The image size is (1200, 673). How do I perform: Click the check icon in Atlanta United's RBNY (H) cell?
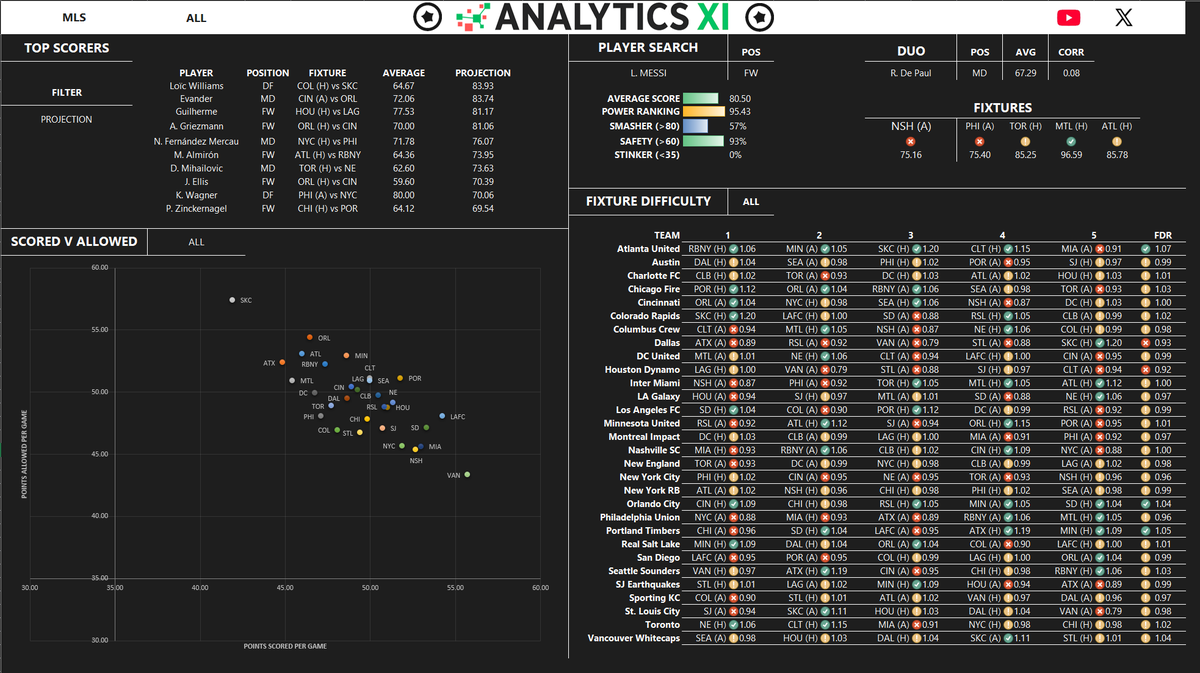pyautogui.click(x=732, y=248)
